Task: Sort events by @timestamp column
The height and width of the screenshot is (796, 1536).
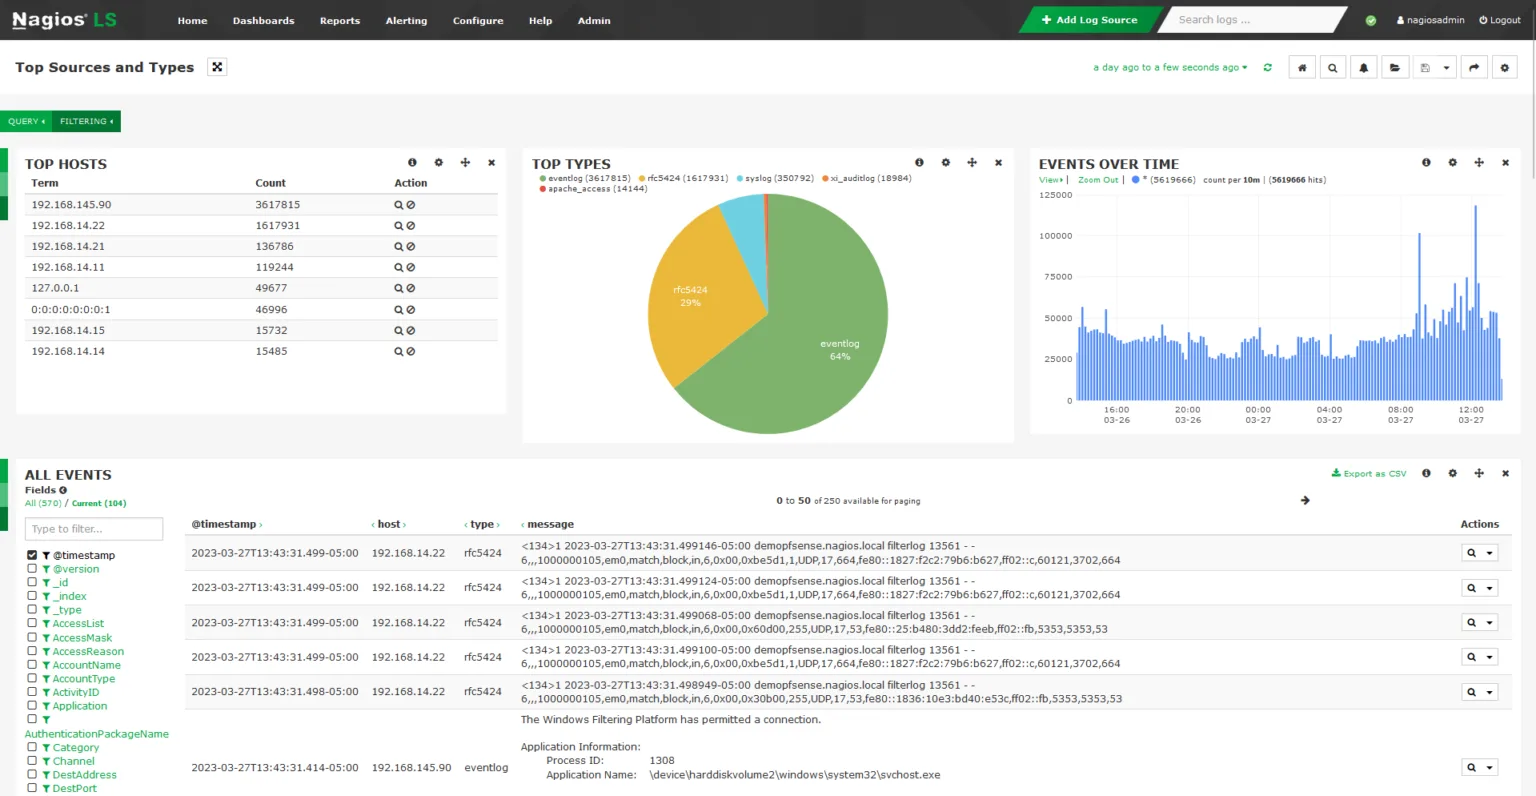Action: coord(227,524)
